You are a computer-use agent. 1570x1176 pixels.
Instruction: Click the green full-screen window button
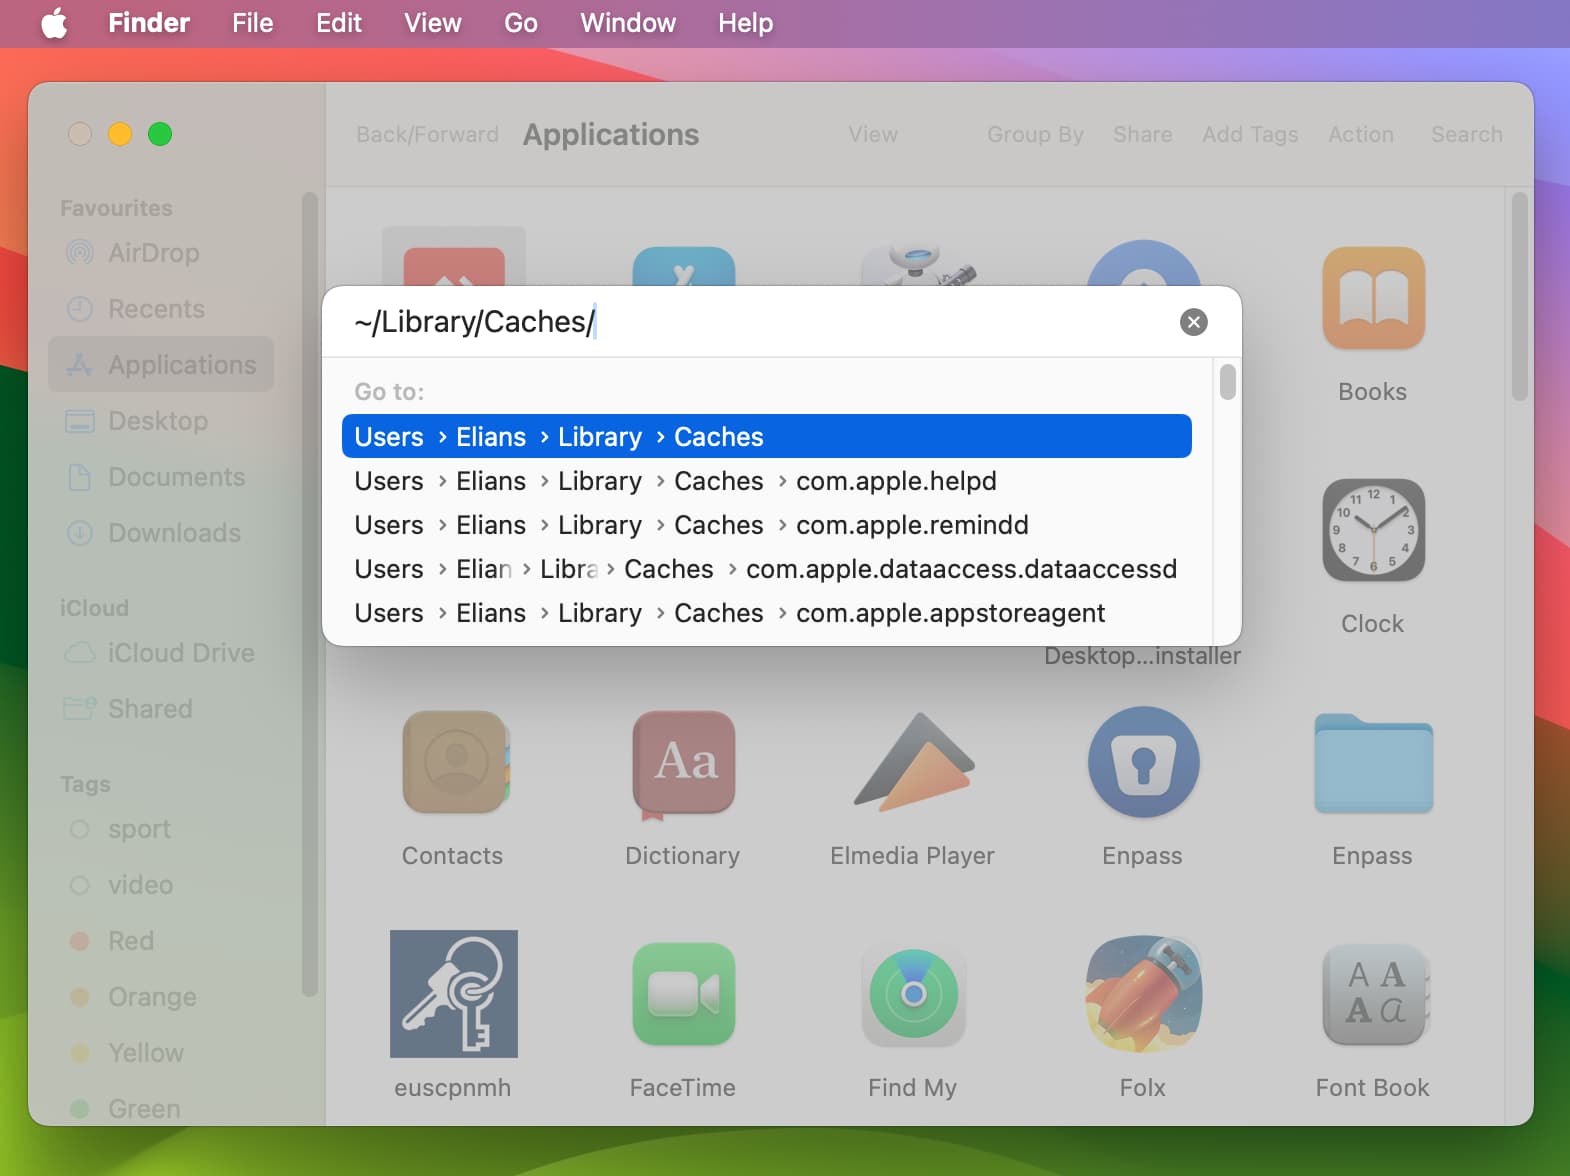pyautogui.click(x=160, y=134)
